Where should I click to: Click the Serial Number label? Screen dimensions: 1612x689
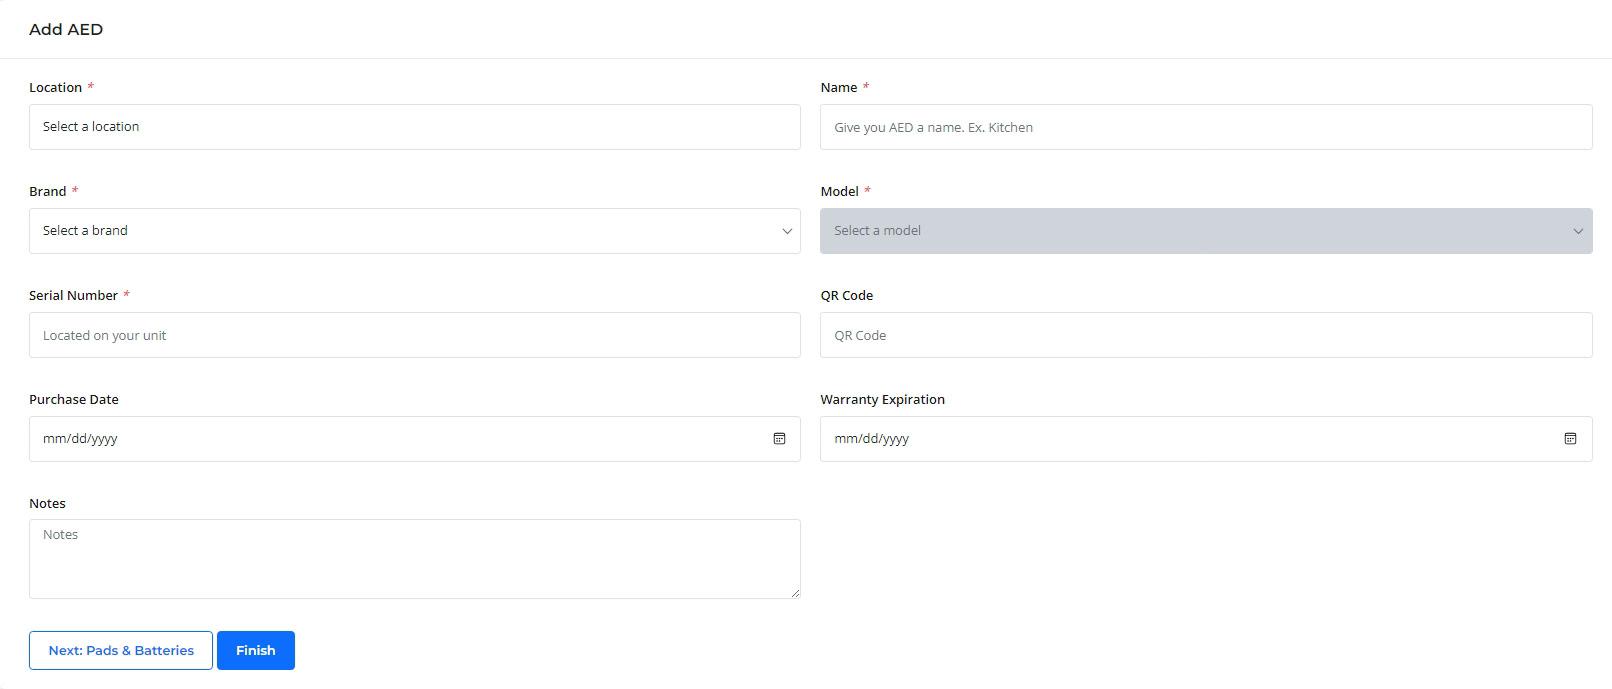[x=73, y=295]
